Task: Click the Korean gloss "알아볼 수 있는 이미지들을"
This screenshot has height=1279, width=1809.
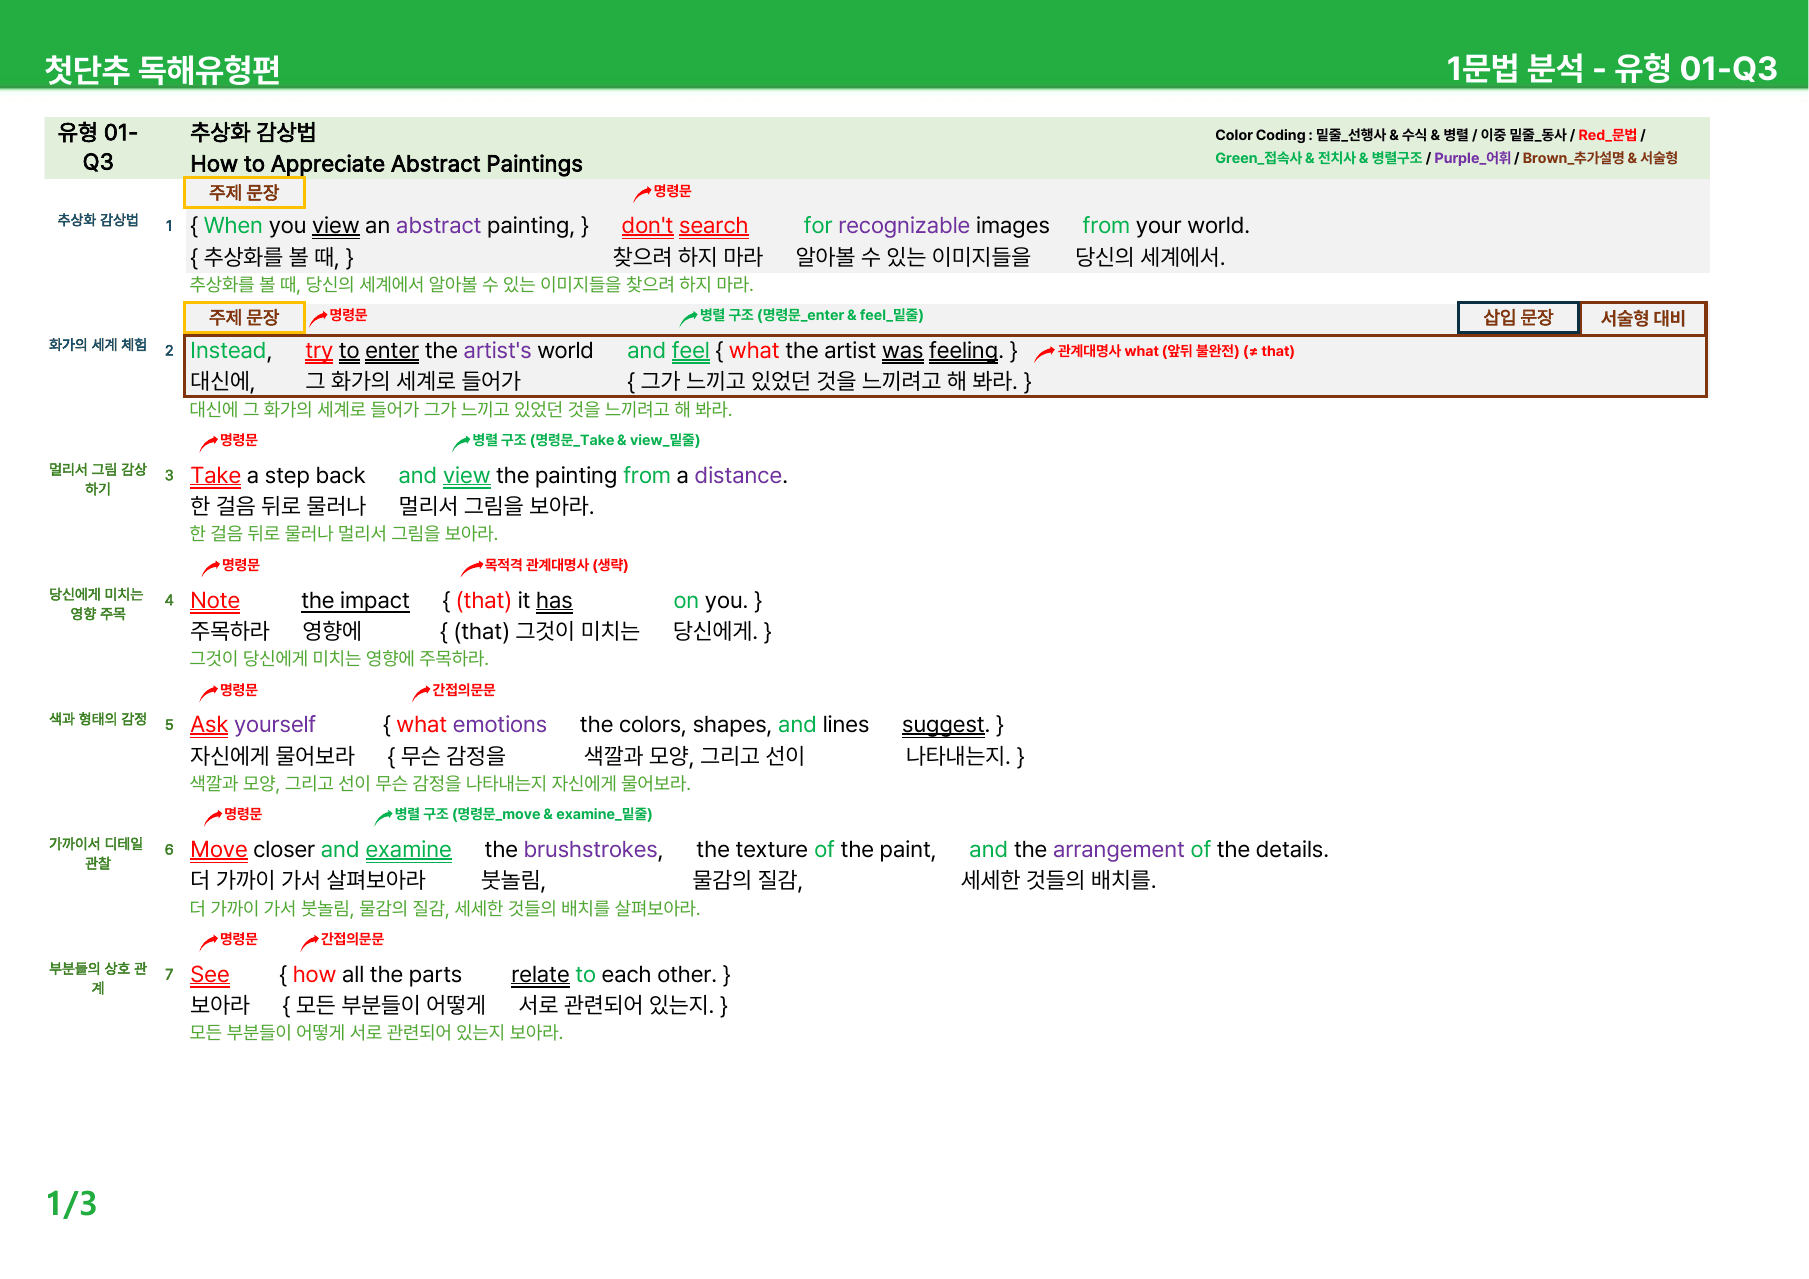Action: tap(913, 257)
